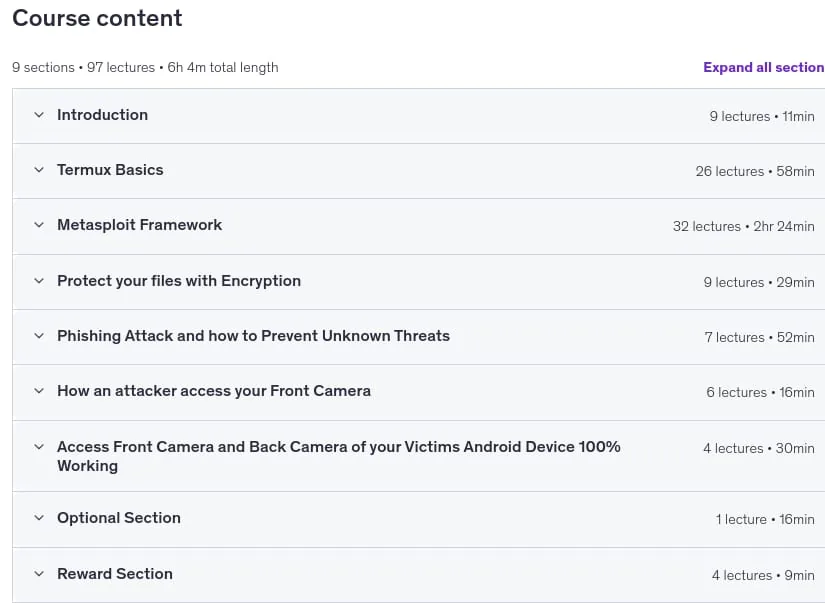This screenshot has height=603, width=825.
Task: Select the Metasploit Framework section heading
Action: [139, 225]
